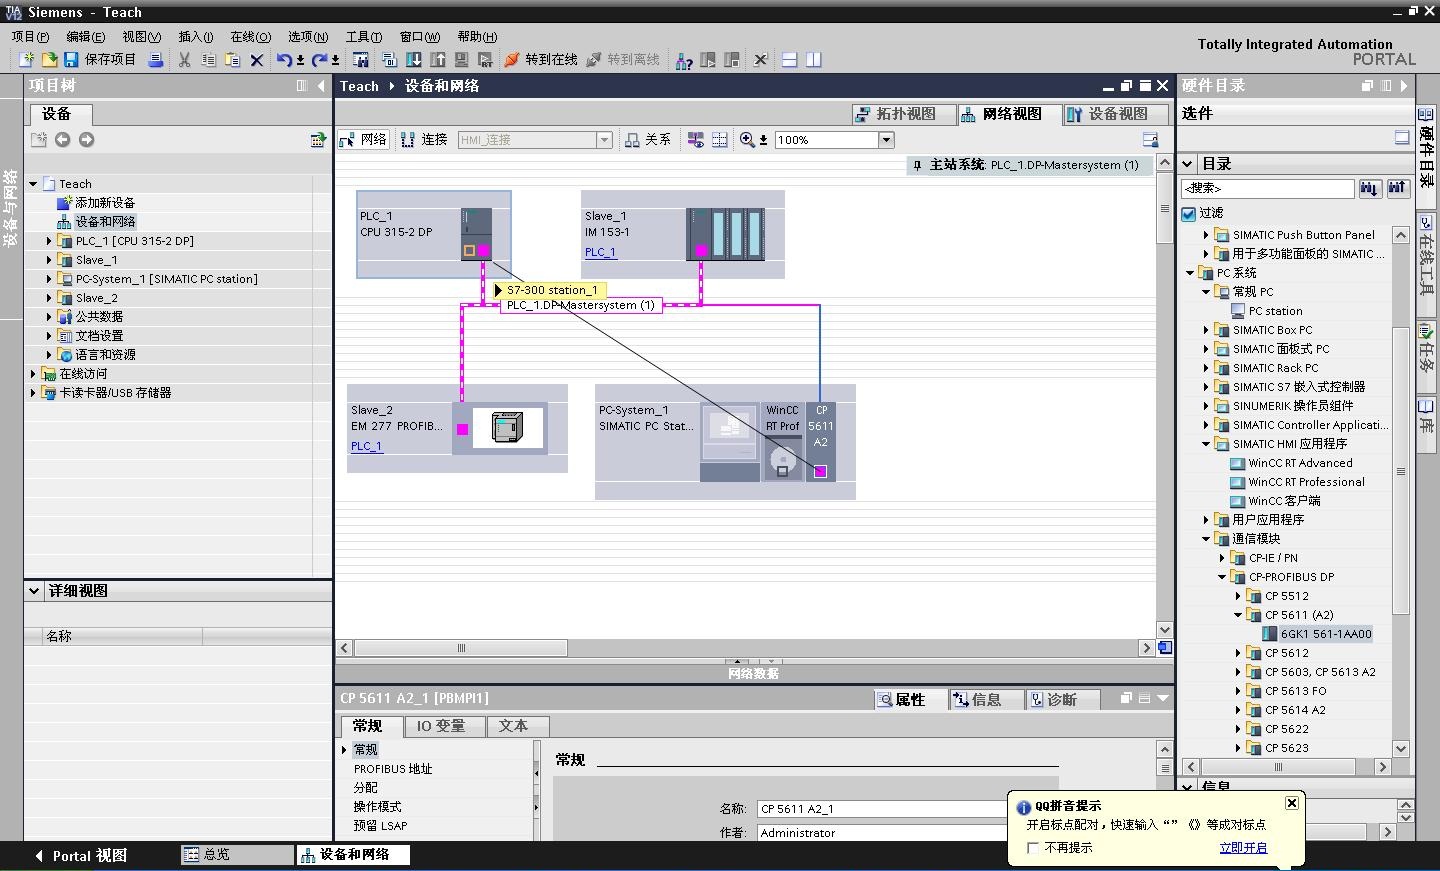
Task: Click PROFIBUS port on Slave_1 module
Action: pos(701,251)
